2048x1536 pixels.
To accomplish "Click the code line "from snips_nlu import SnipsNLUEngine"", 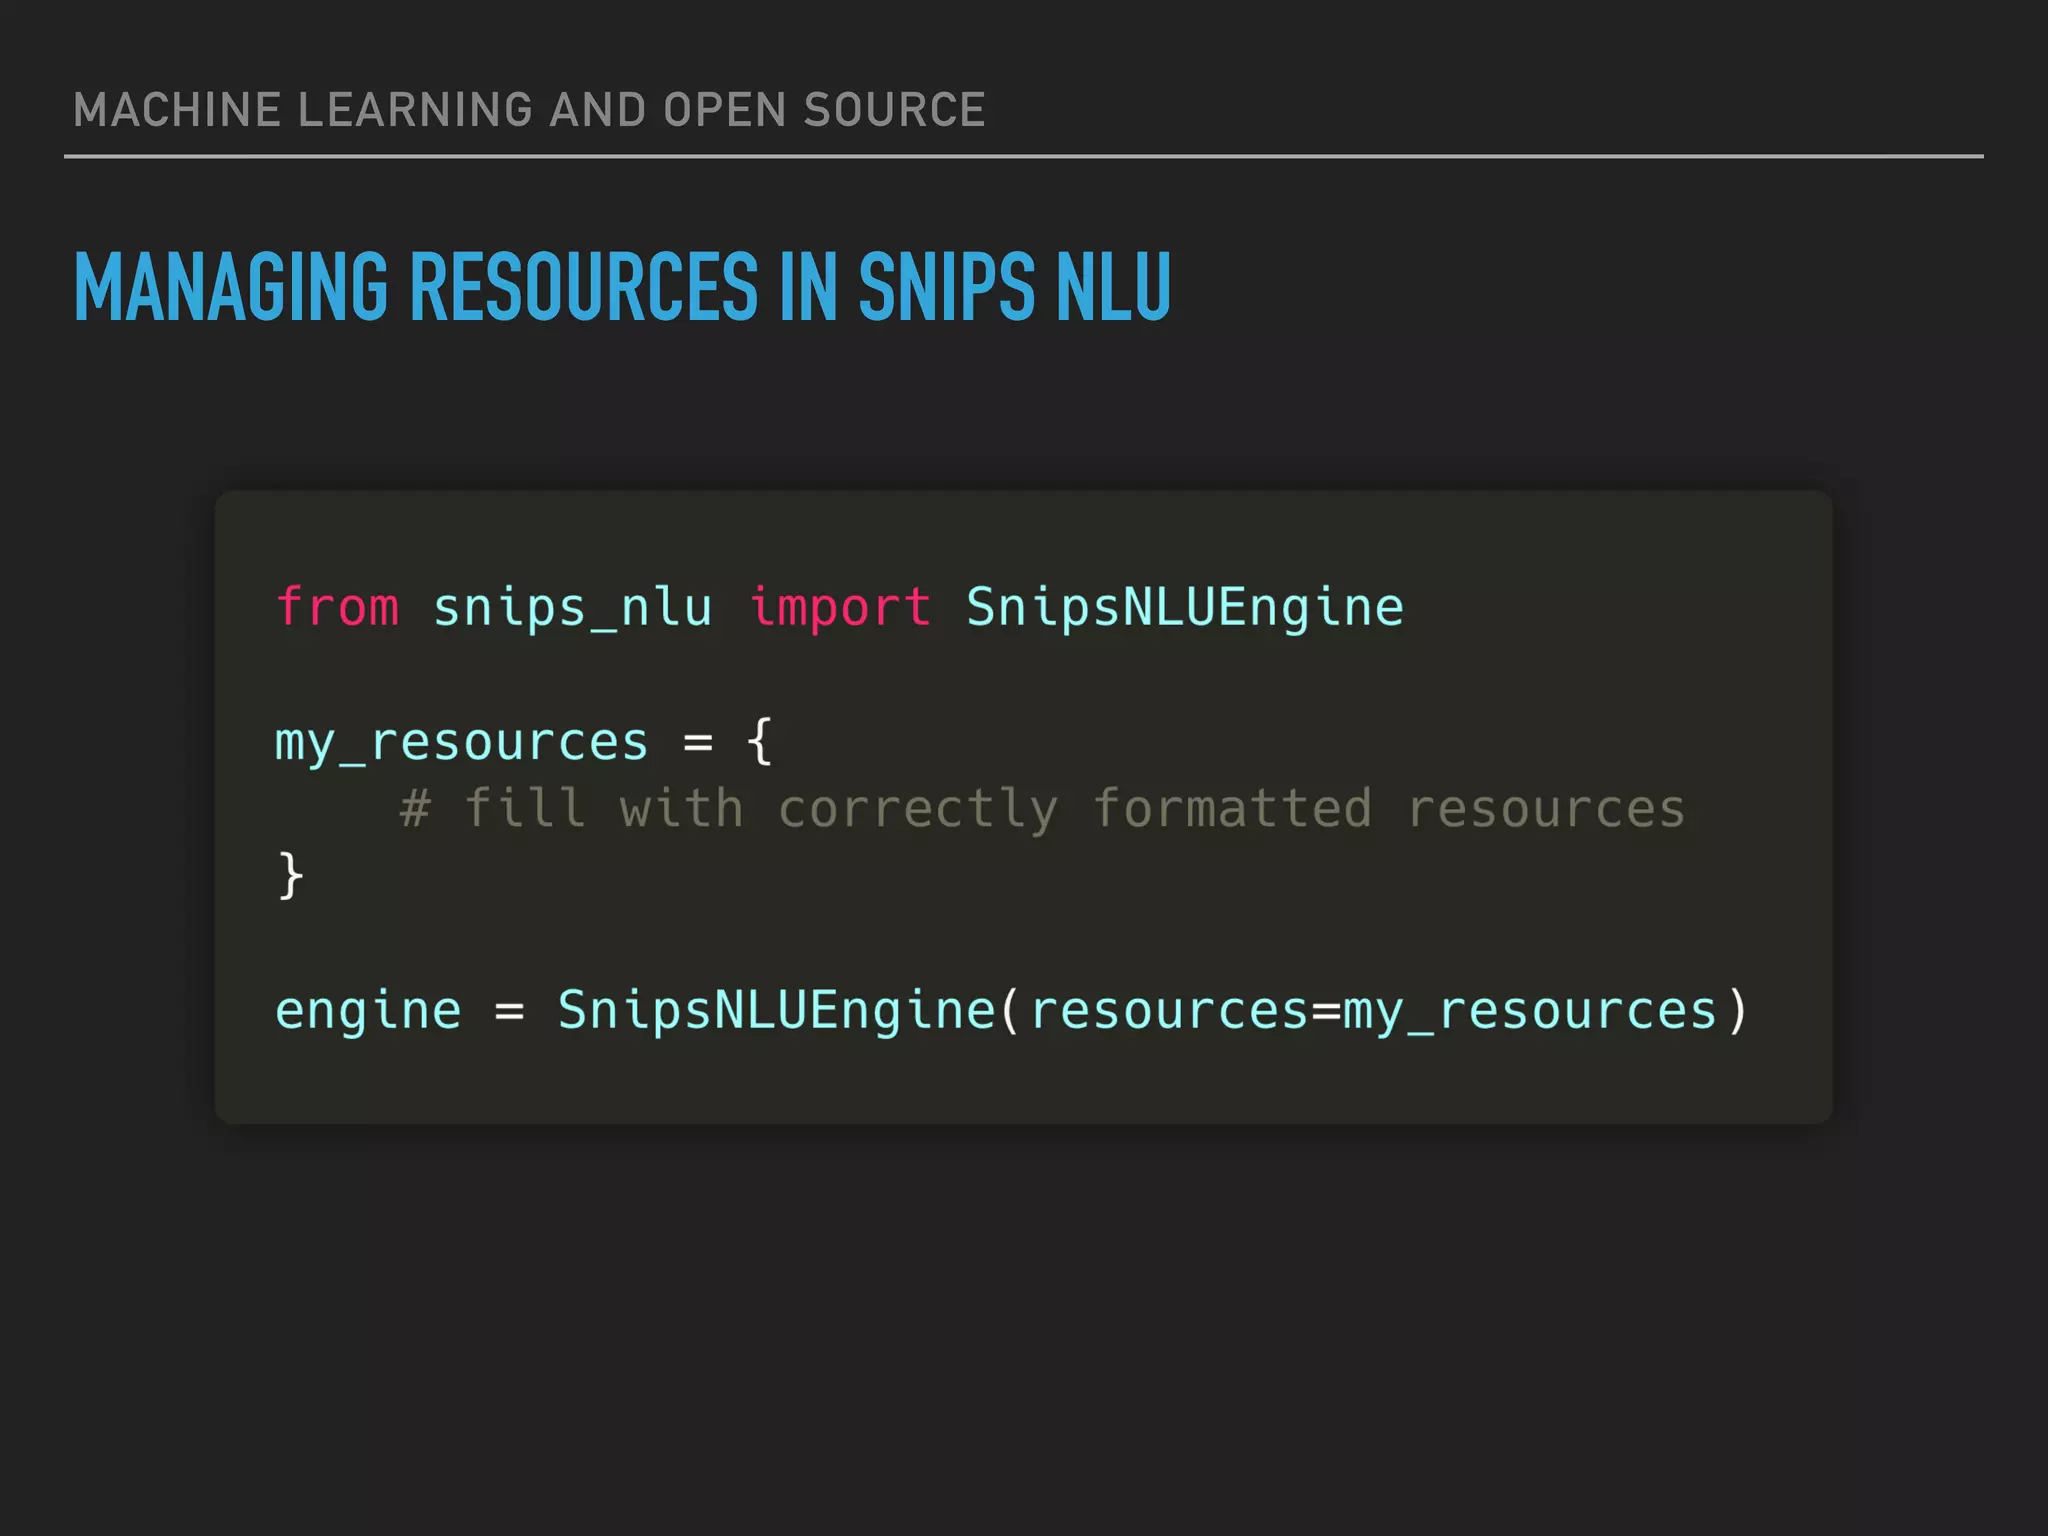I will (840, 608).
